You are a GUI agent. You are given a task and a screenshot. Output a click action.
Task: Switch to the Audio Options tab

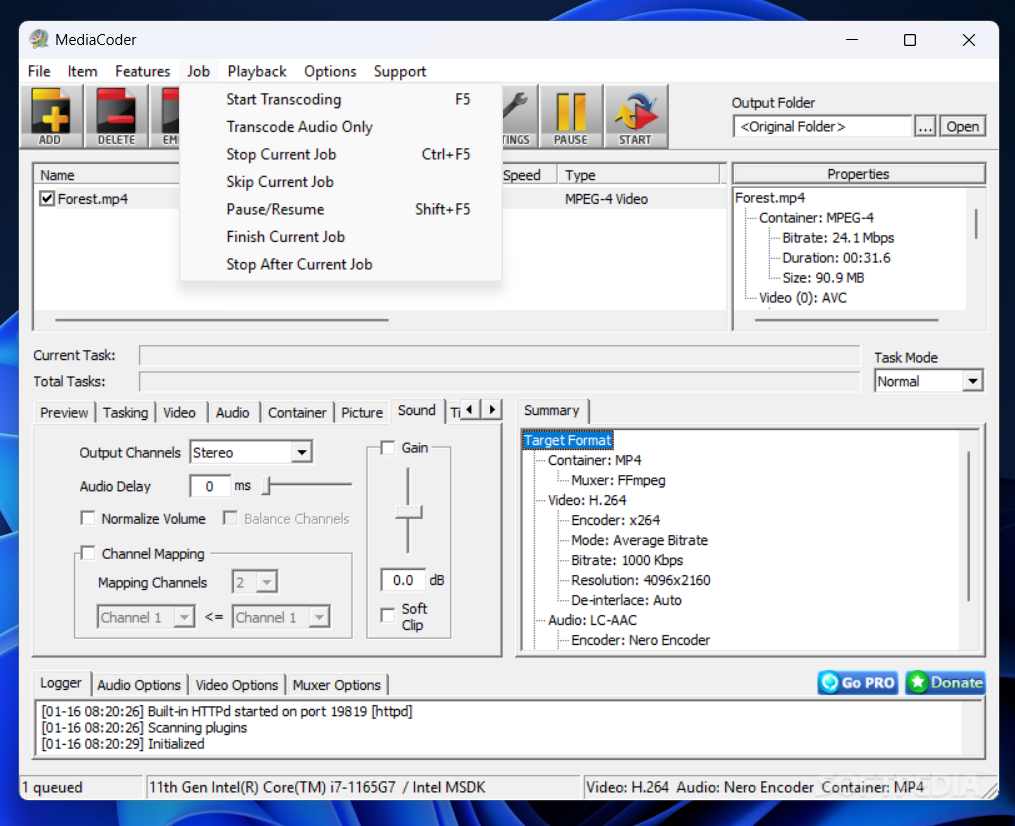[139, 685]
